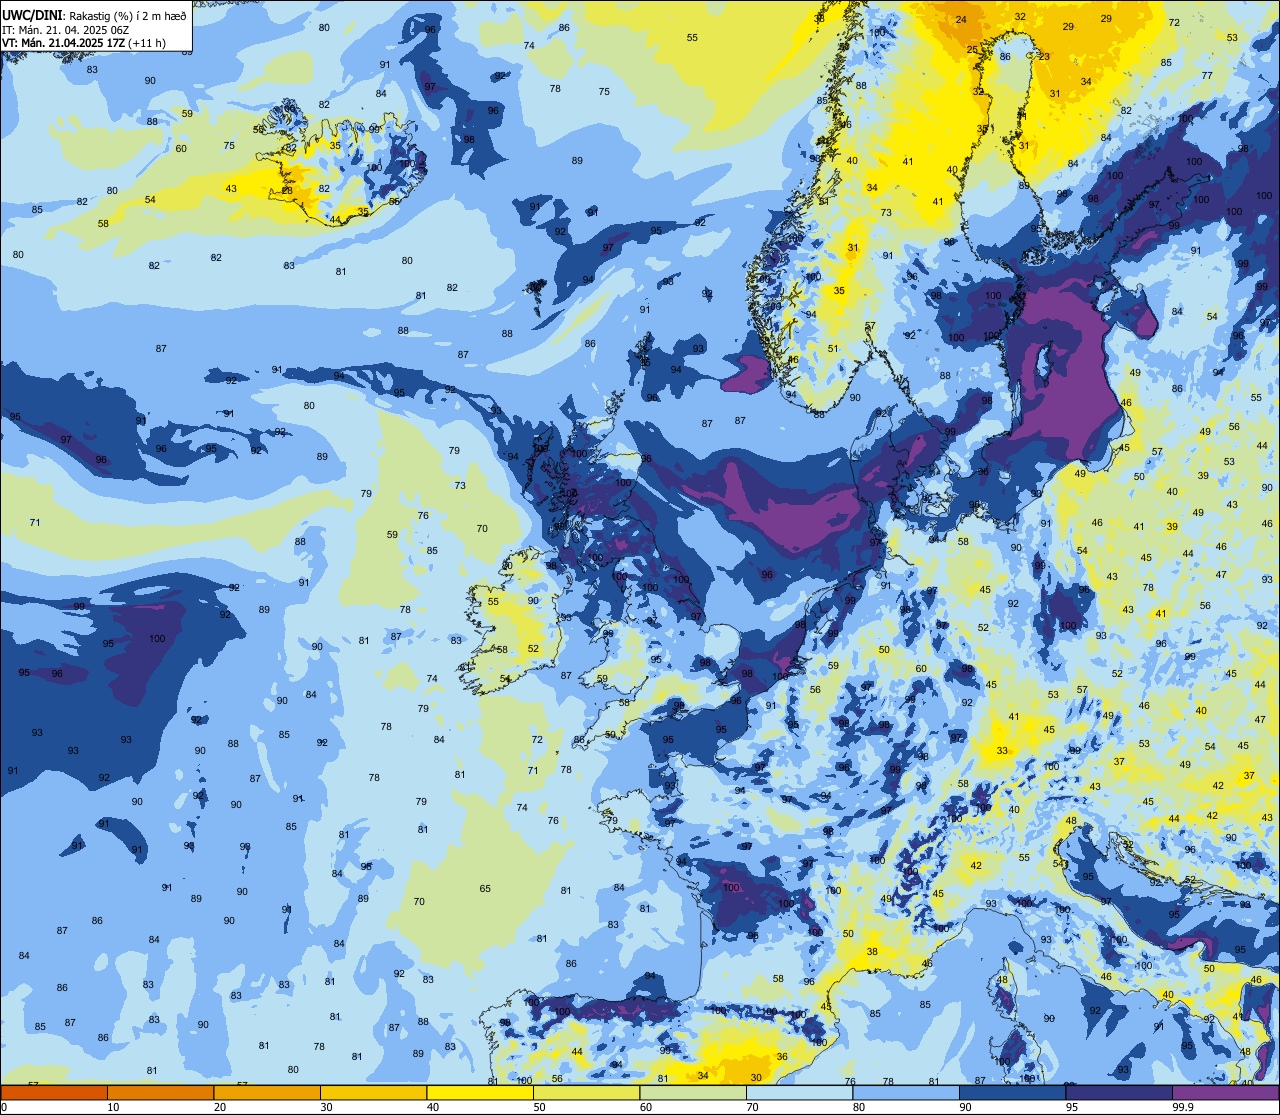Click the light blue 70–80 legend swatch

799,1092
